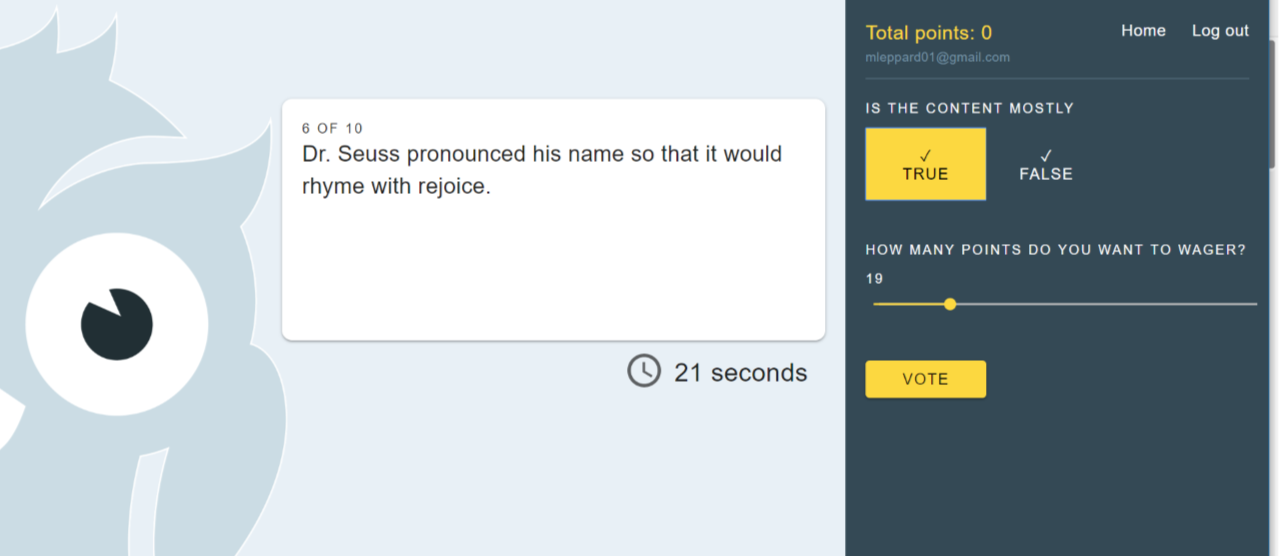Select the TRUE answer option
The height and width of the screenshot is (556, 1287).
coord(925,164)
